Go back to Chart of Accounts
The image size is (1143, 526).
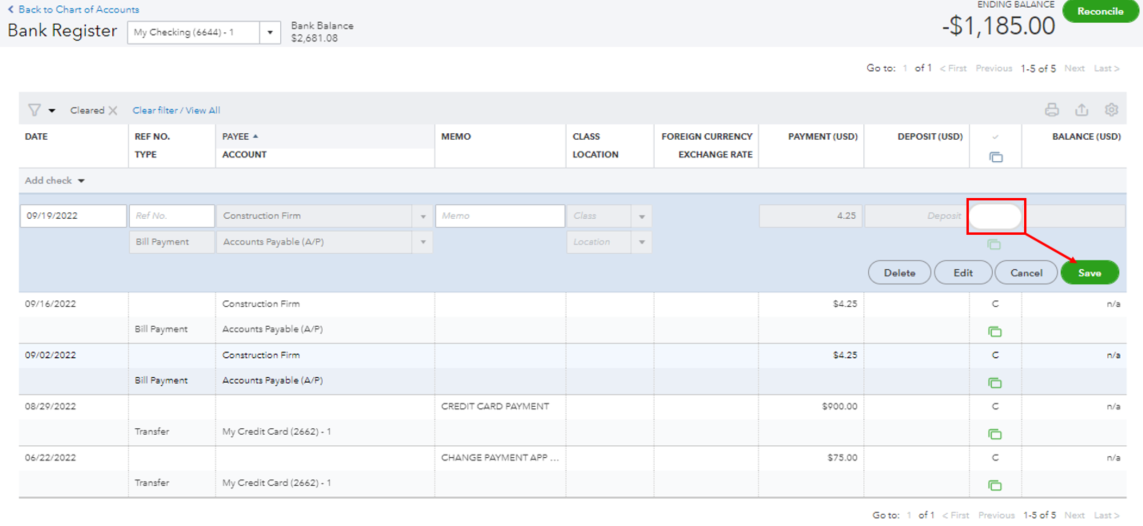(x=73, y=9)
